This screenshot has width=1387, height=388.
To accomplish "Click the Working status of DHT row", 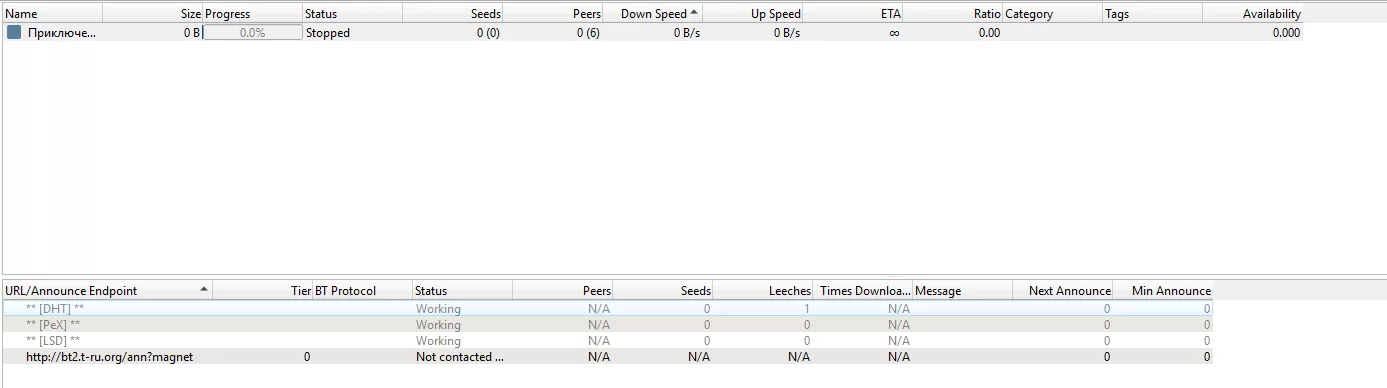I will click(438, 309).
